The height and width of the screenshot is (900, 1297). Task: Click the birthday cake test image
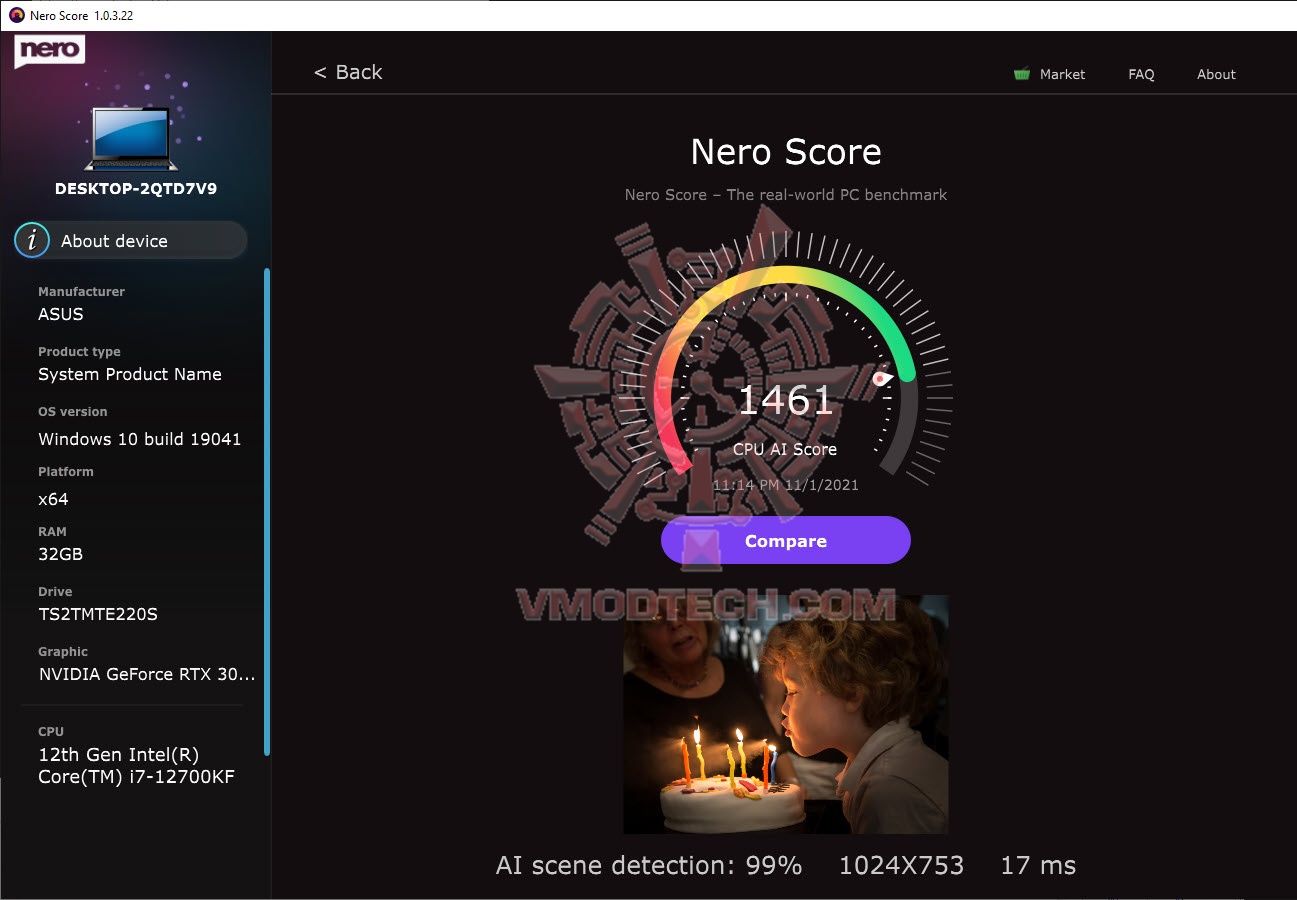[785, 714]
